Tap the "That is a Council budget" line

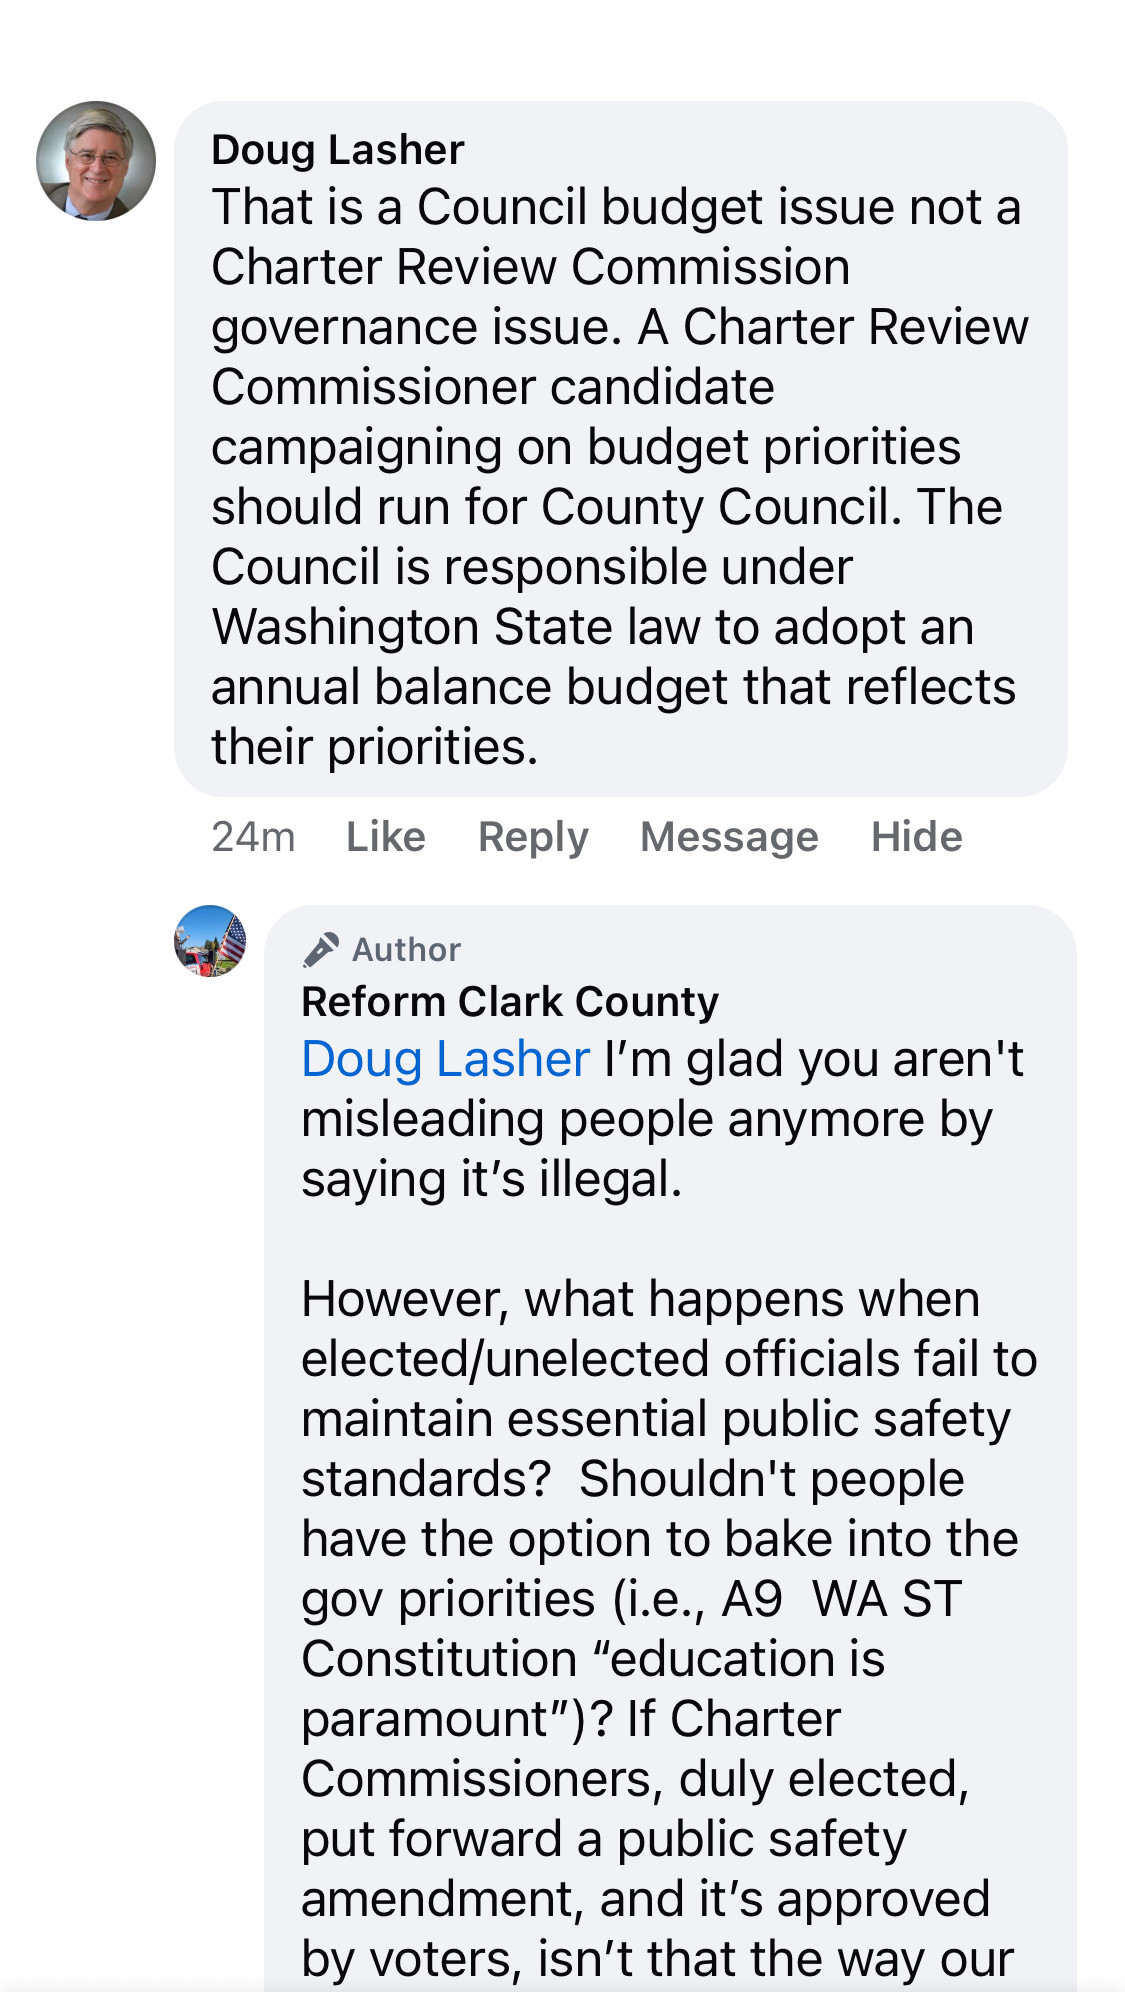click(x=616, y=208)
